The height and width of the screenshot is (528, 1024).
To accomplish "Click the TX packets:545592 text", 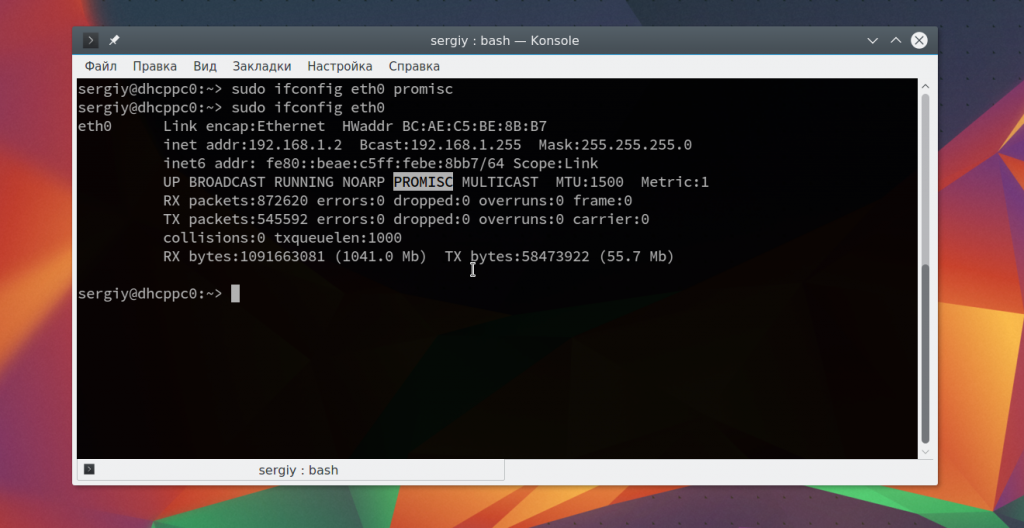I will [236, 219].
